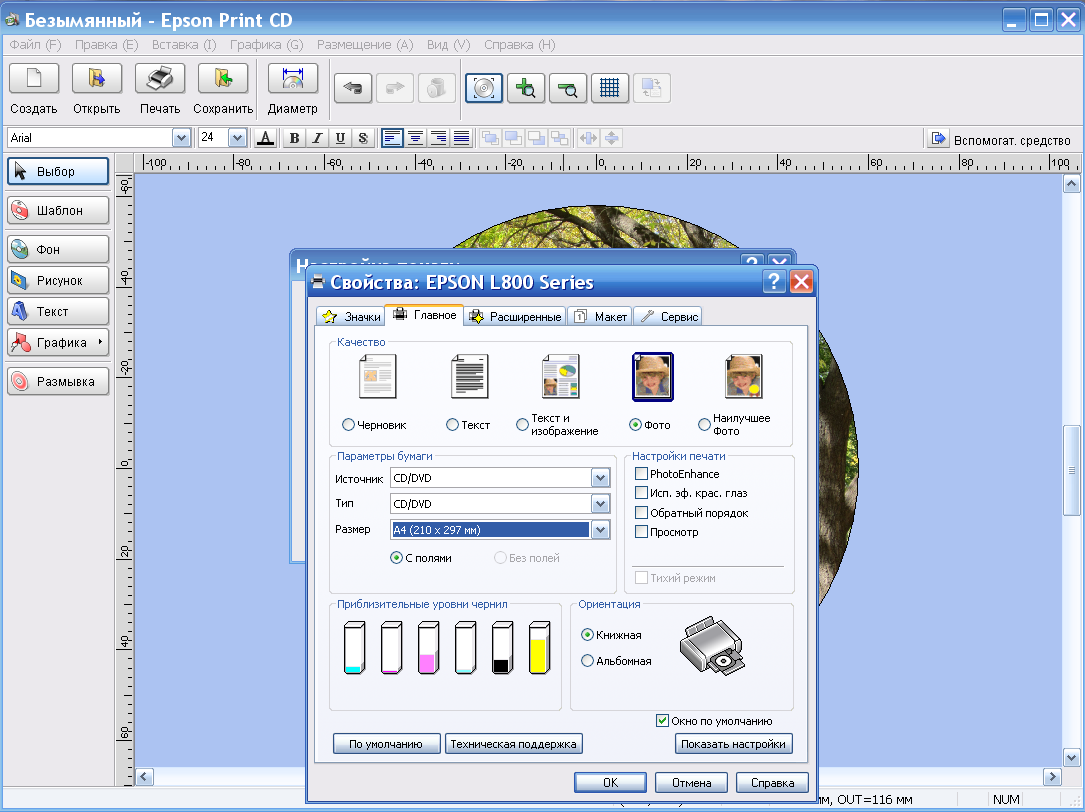Confirm with the OK button
This screenshot has height=812, width=1085.
click(x=610, y=782)
